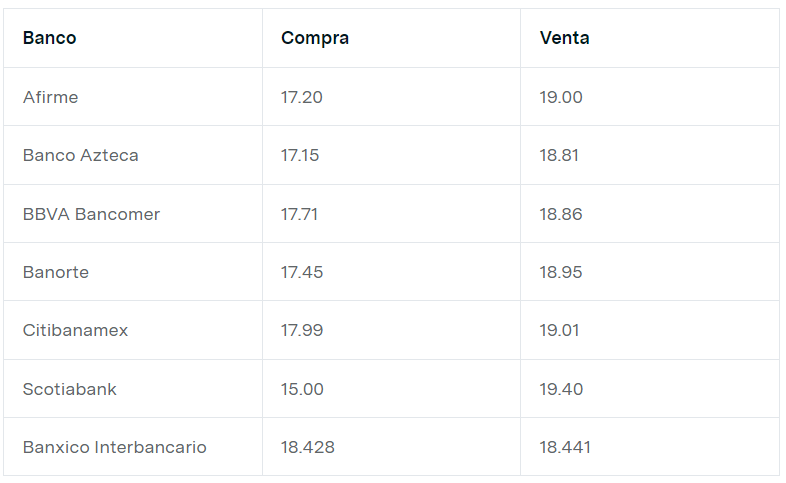Click Banxico compra value 18.428

[x=308, y=447]
